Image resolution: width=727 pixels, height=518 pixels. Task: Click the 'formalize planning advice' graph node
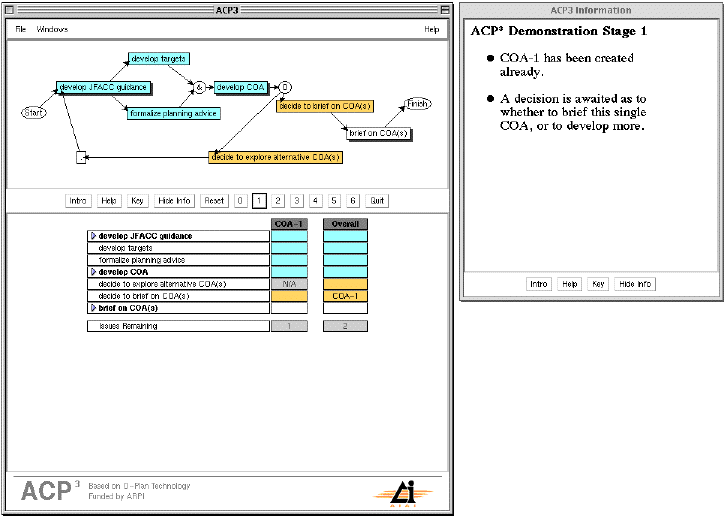(174, 113)
